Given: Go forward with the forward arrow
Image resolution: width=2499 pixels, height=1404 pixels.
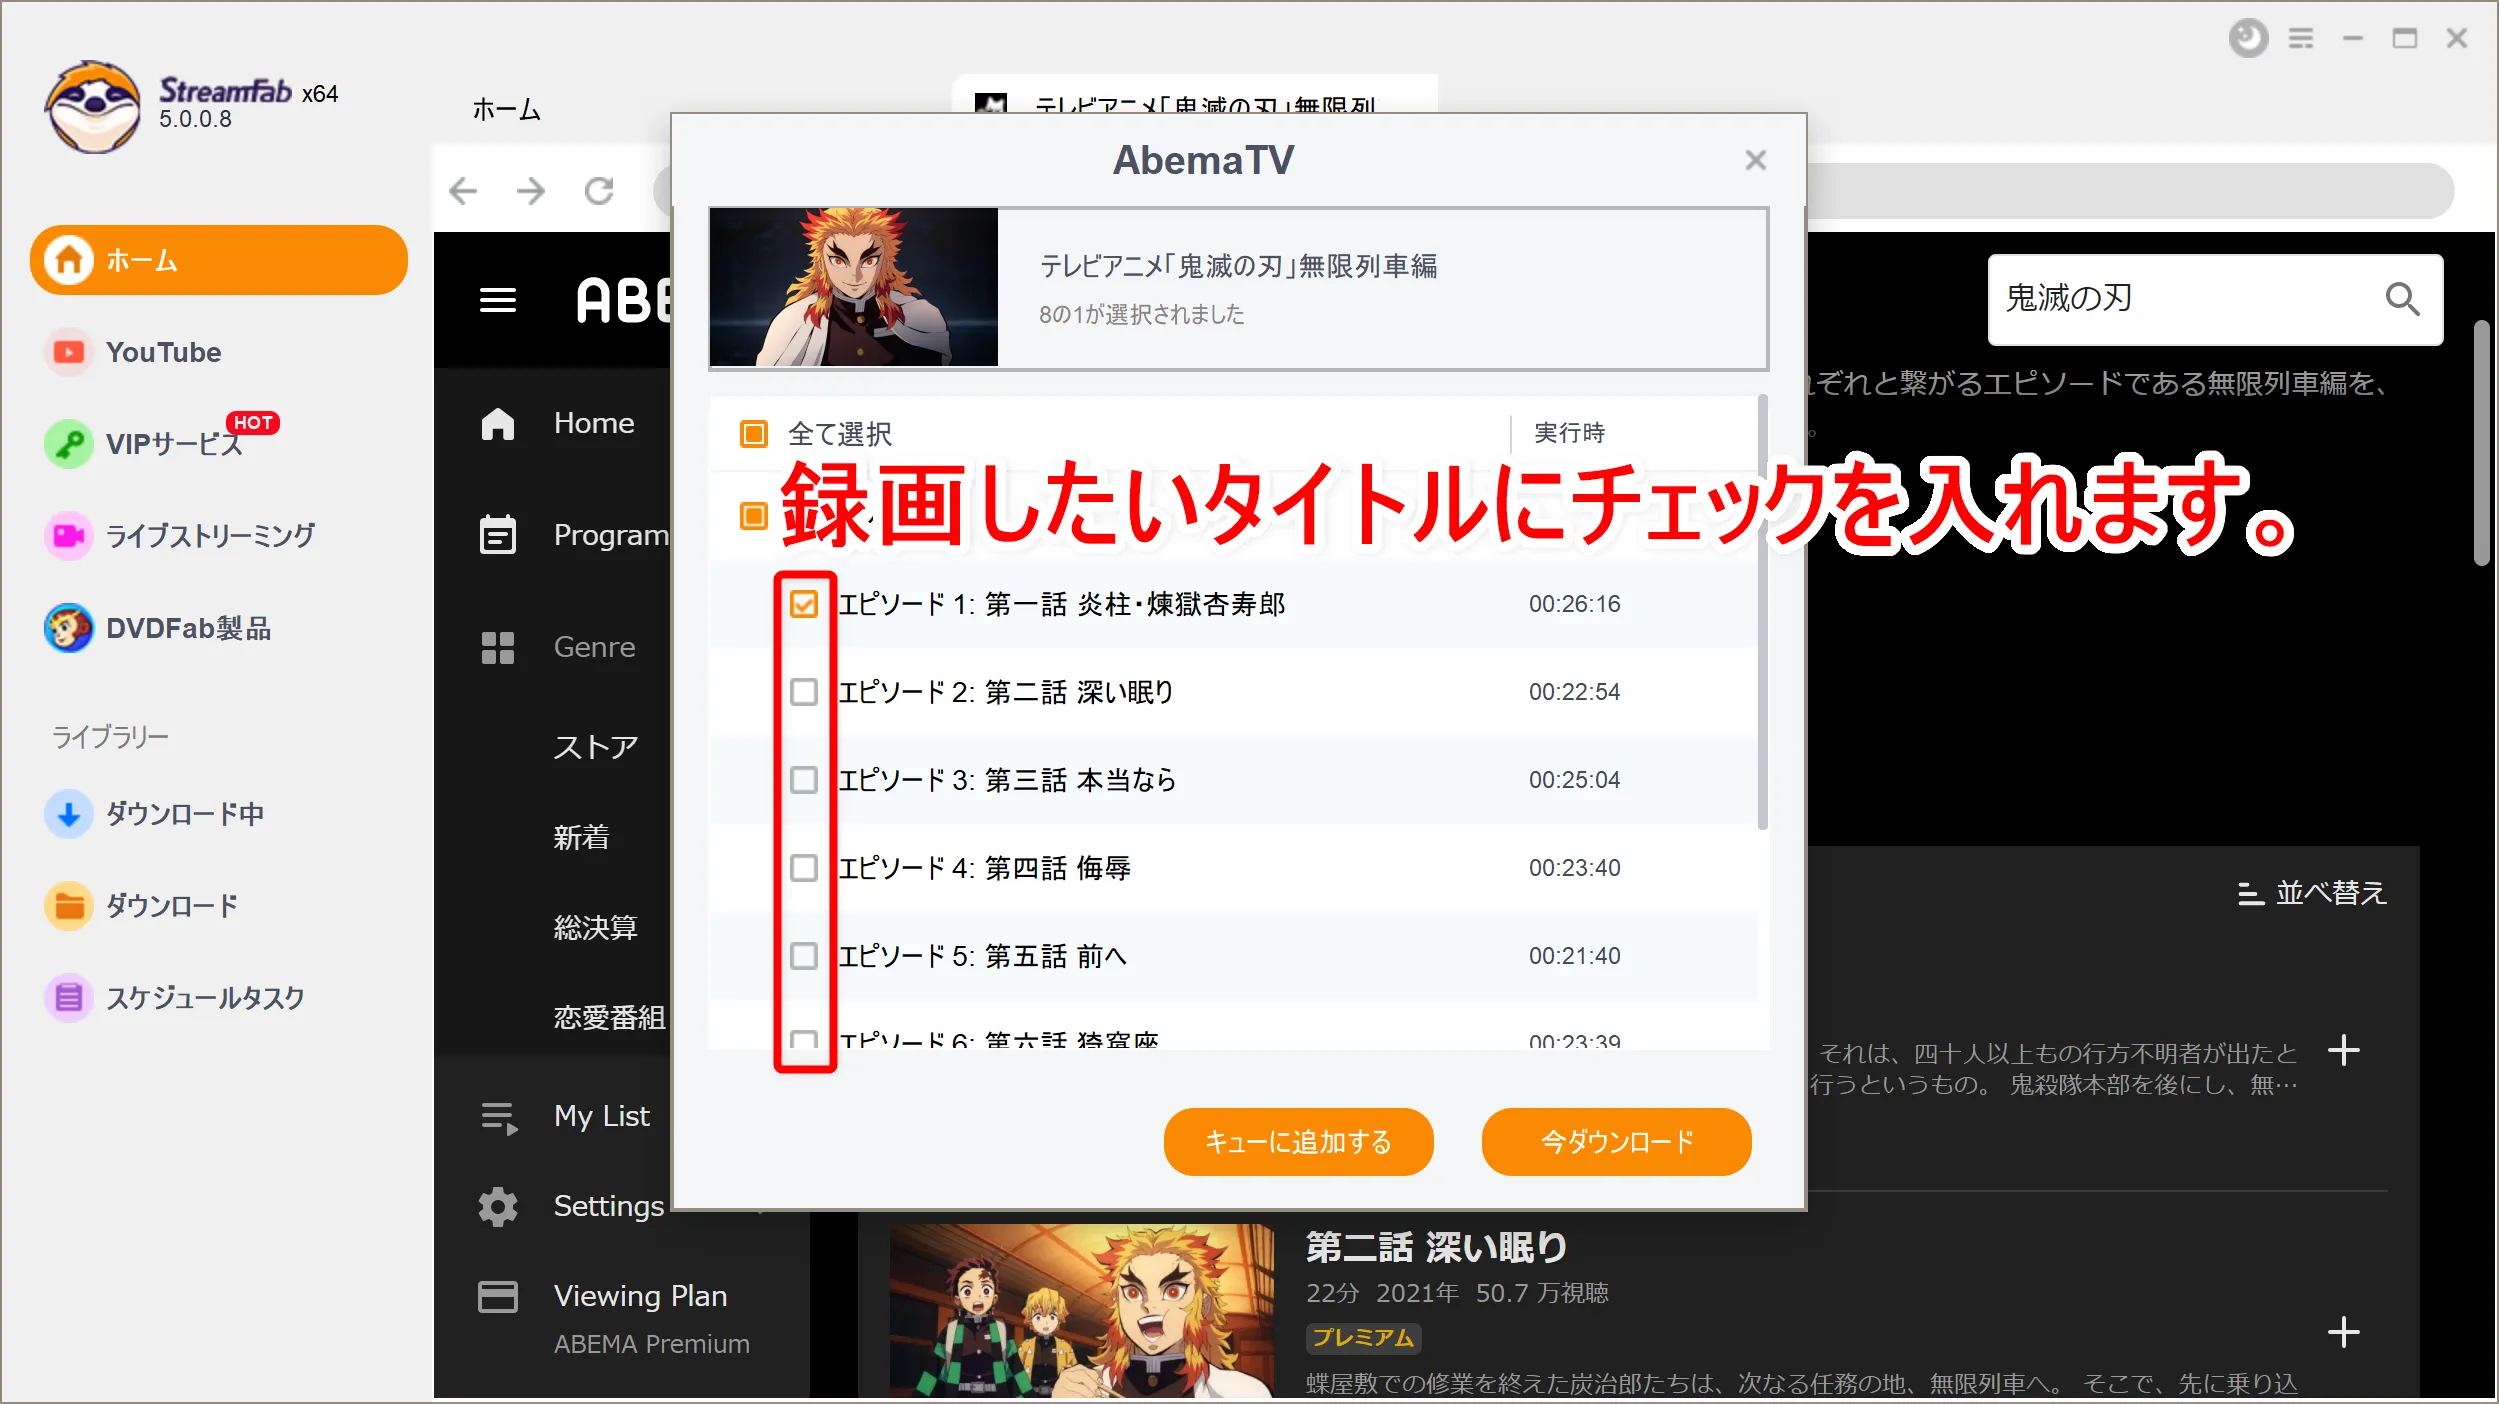Looking at the screenshot, I should coord(531,190).
